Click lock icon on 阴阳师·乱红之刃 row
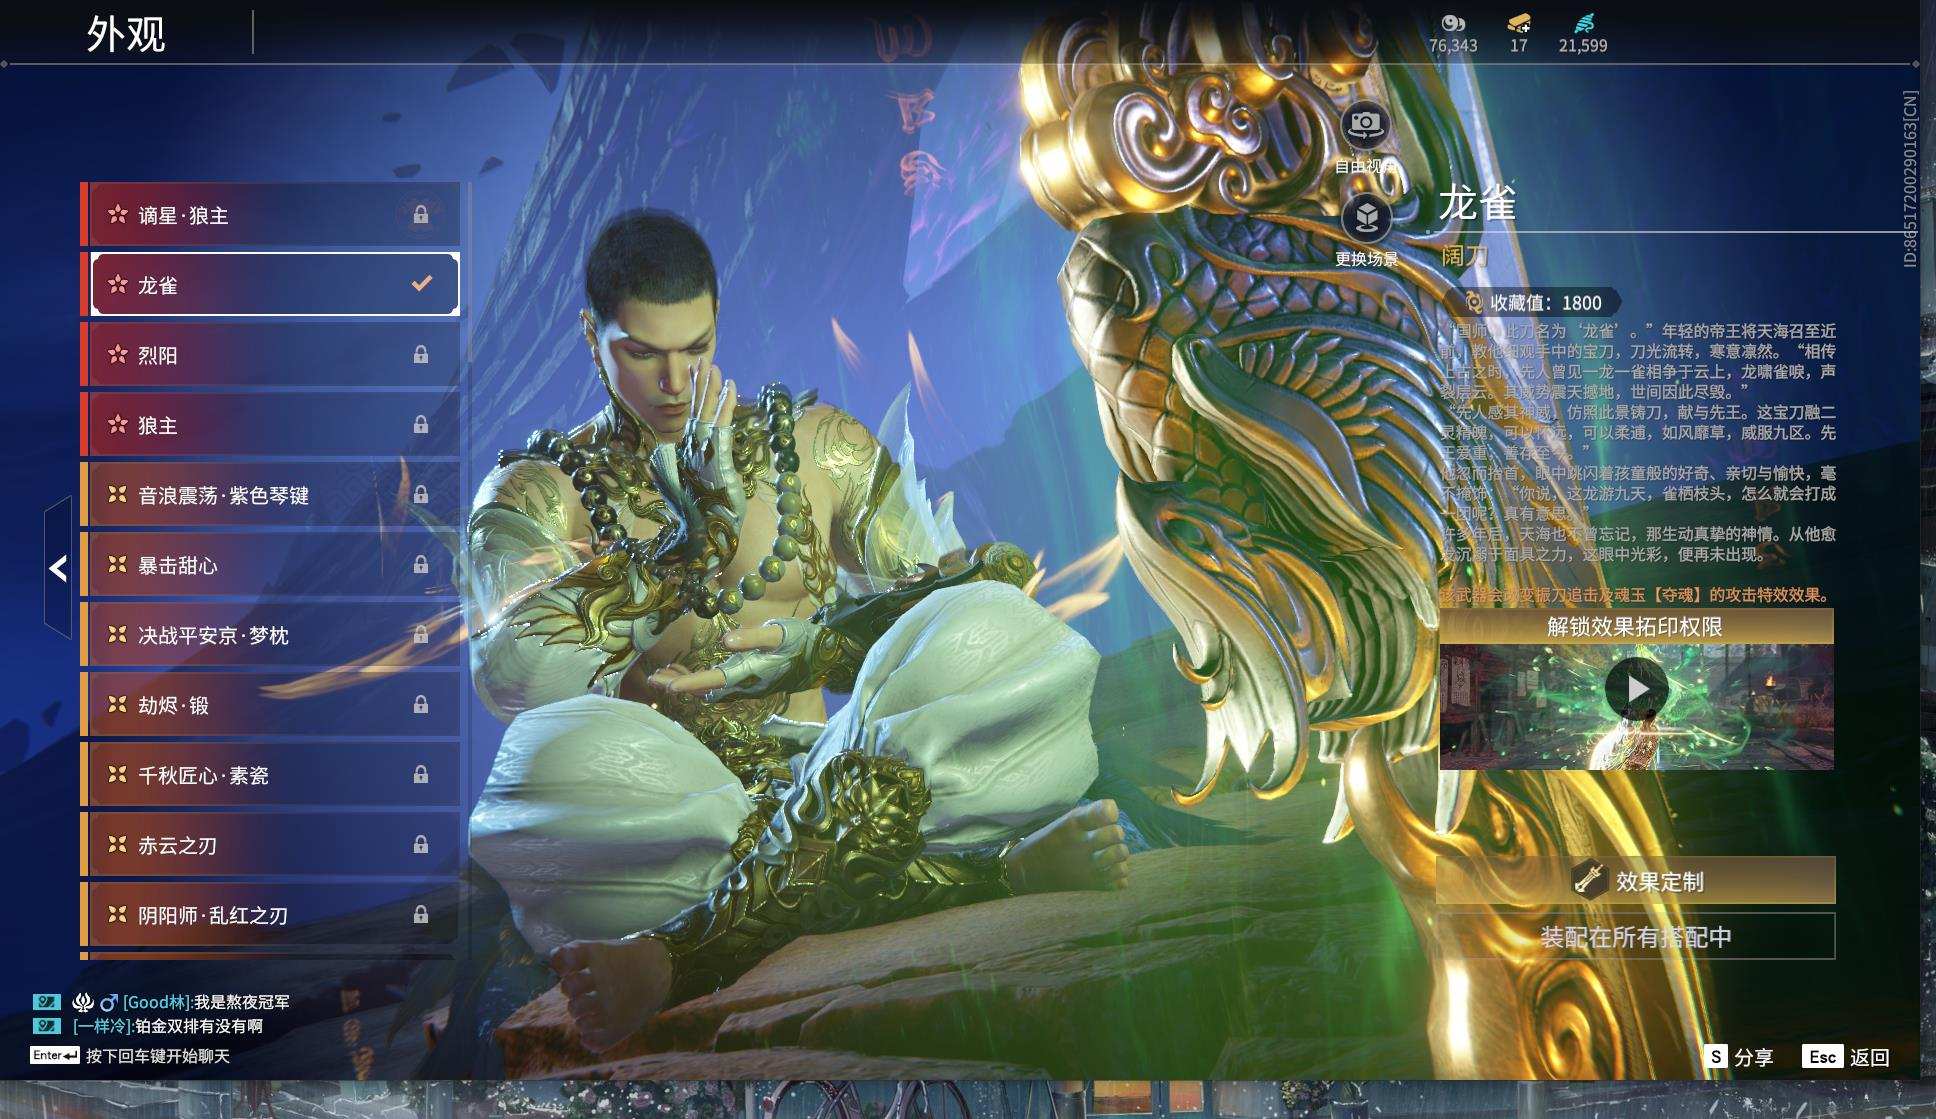 pyautogui.click(x=421, y=914)
